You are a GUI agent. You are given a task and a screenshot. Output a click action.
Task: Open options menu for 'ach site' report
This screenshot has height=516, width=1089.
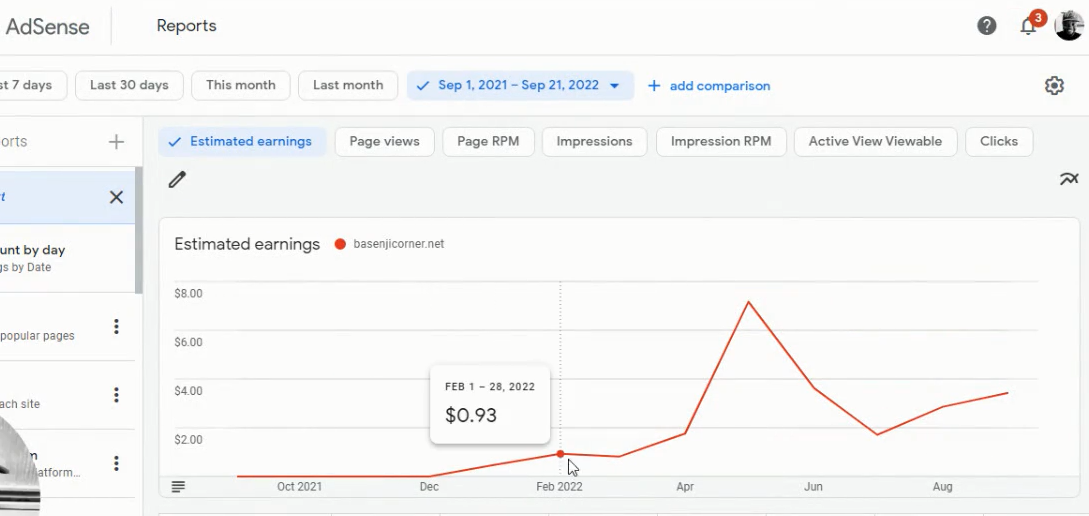[116, 395]
